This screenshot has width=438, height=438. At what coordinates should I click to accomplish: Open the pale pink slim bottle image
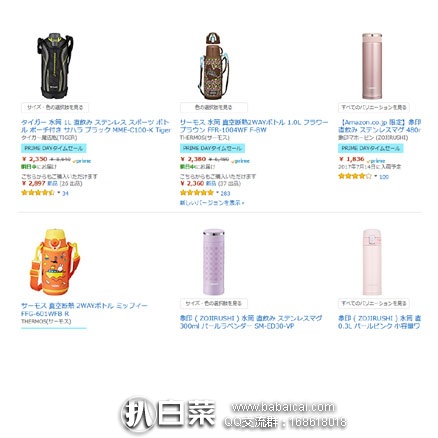pos(372,262)
